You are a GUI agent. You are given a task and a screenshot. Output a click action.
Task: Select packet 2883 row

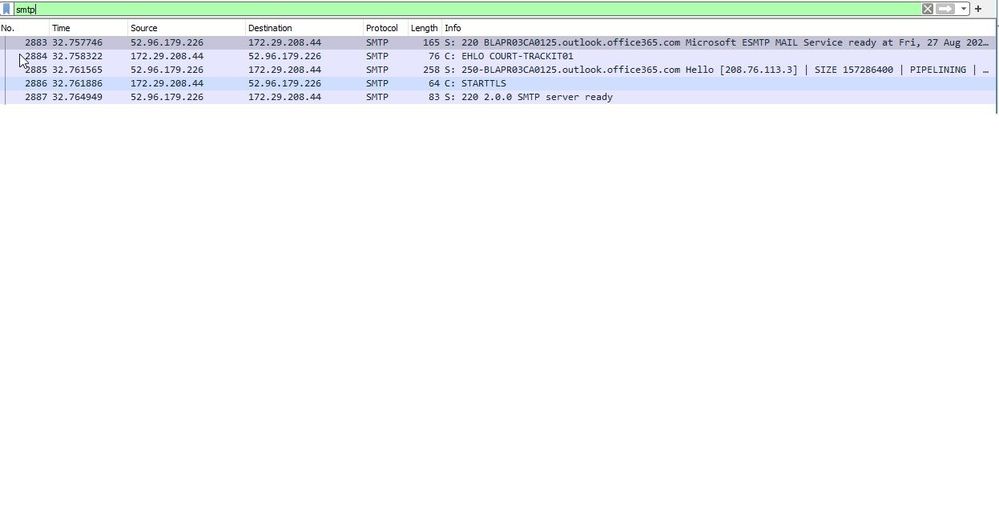pos(498,43)
